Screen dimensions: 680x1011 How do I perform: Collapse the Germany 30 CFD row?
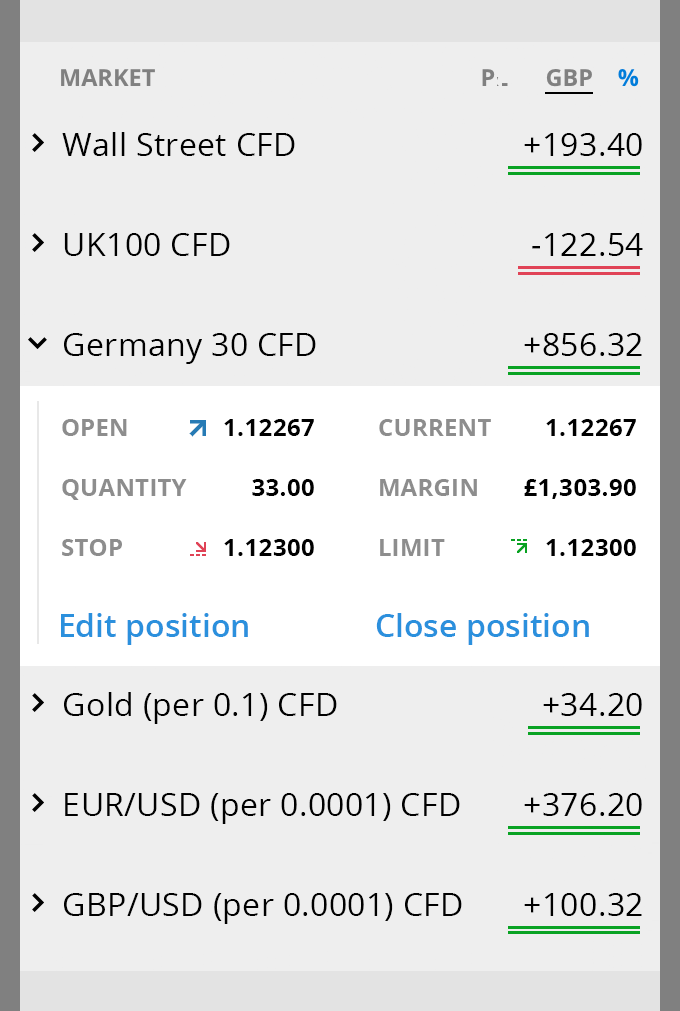(38, 344)
